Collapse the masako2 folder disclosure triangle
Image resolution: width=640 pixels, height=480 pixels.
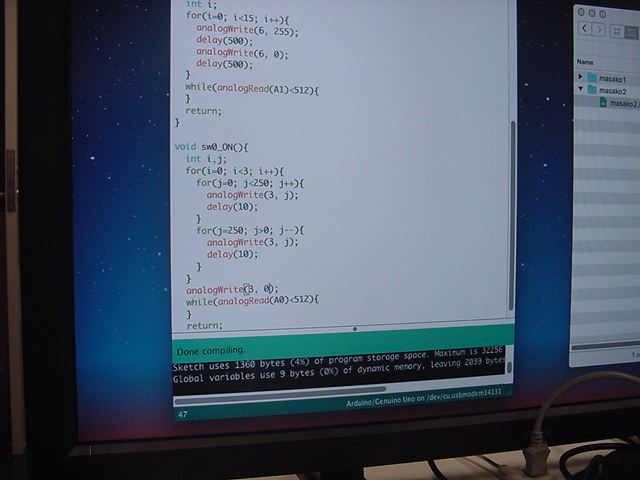[x=580, y=89]
